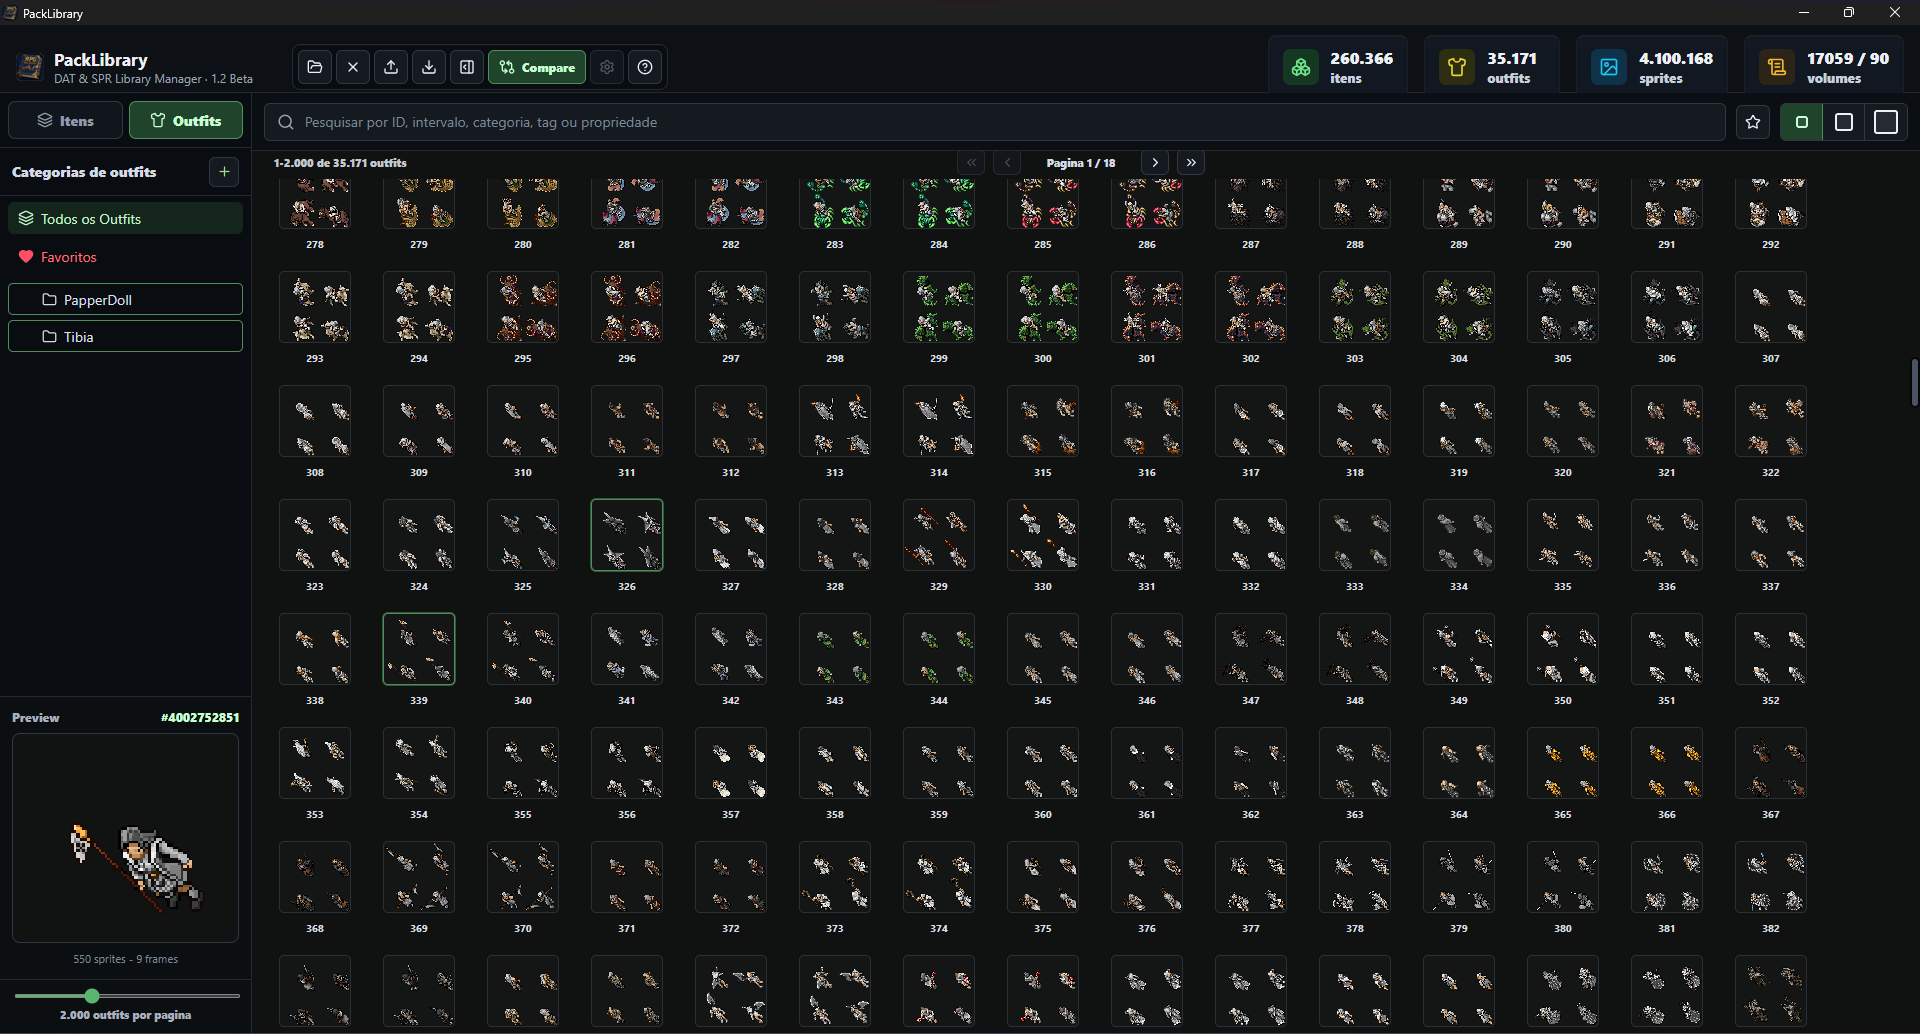The height and width of the screenshot is (1034, 1920).
Task: Select outfit thumbnail 295
Action: tap(523, 307)
